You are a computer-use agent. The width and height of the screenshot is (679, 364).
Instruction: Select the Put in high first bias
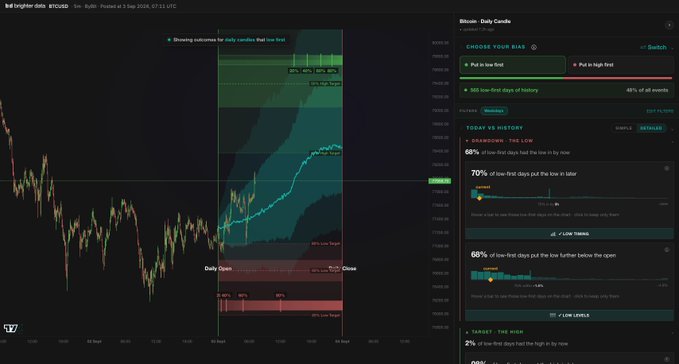(x=620, y=65)
